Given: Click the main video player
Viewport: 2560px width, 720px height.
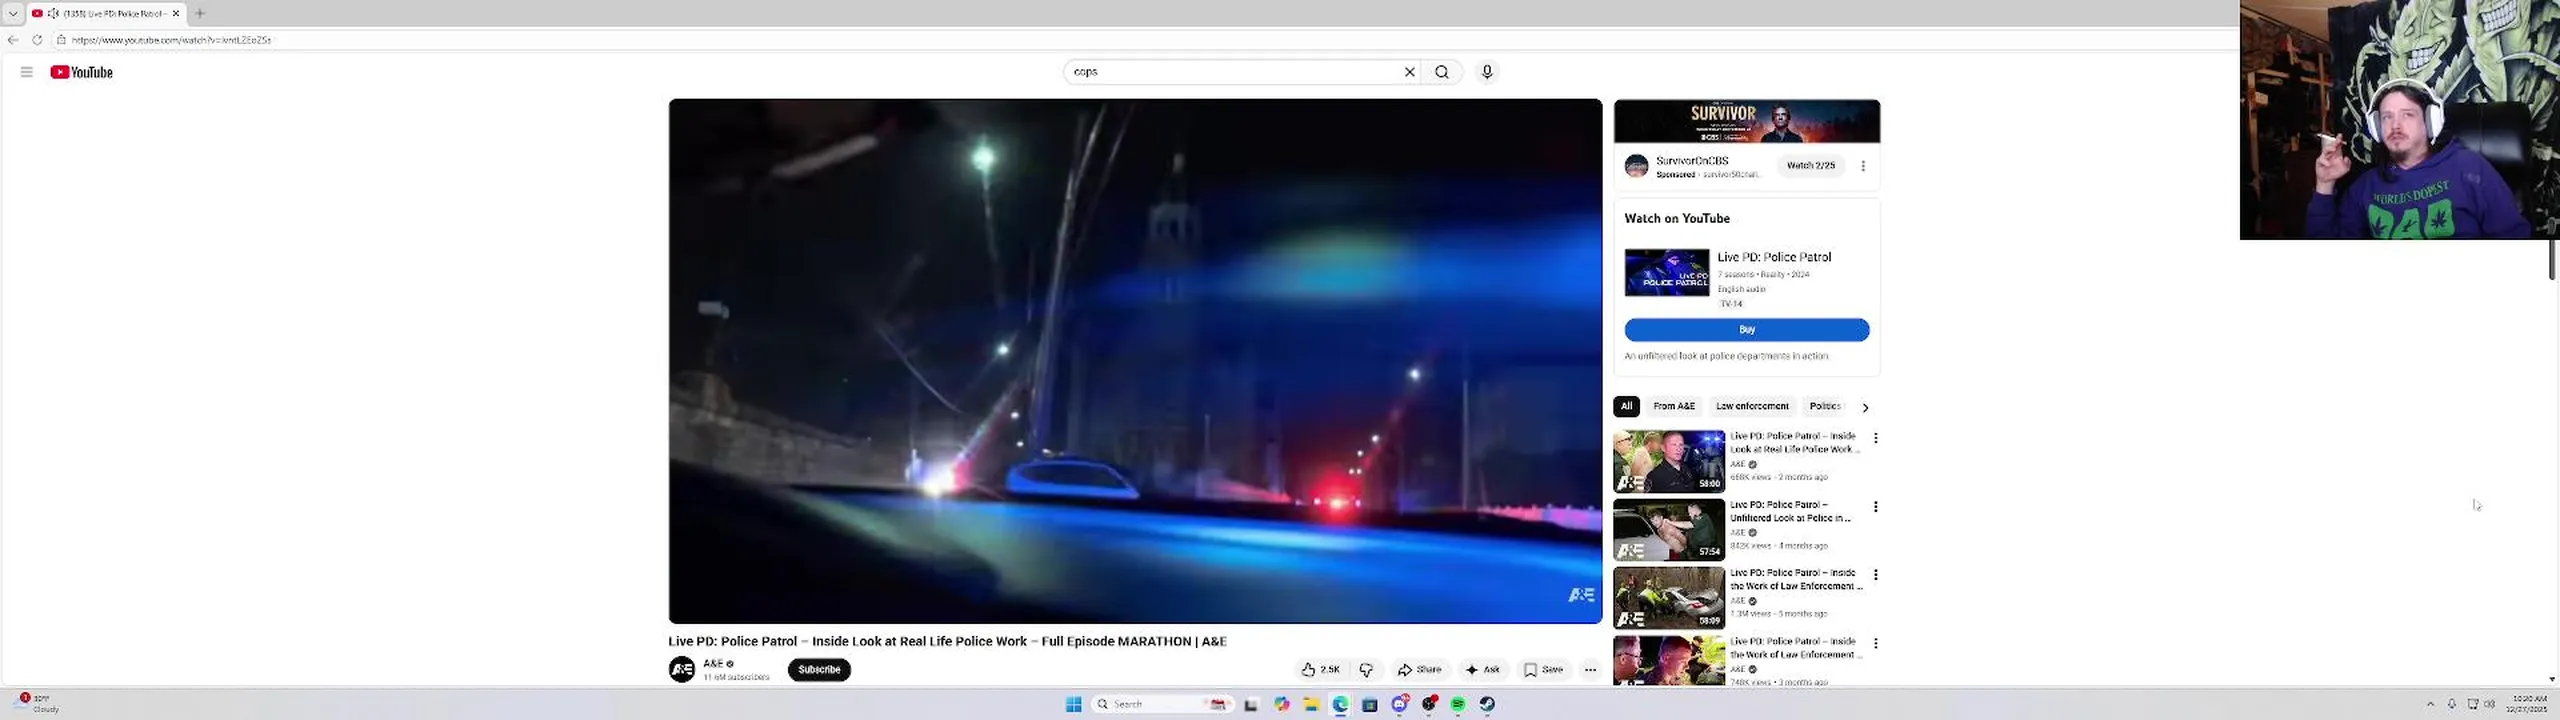Looking at the screenshot, I should [x=1135, y=361].
